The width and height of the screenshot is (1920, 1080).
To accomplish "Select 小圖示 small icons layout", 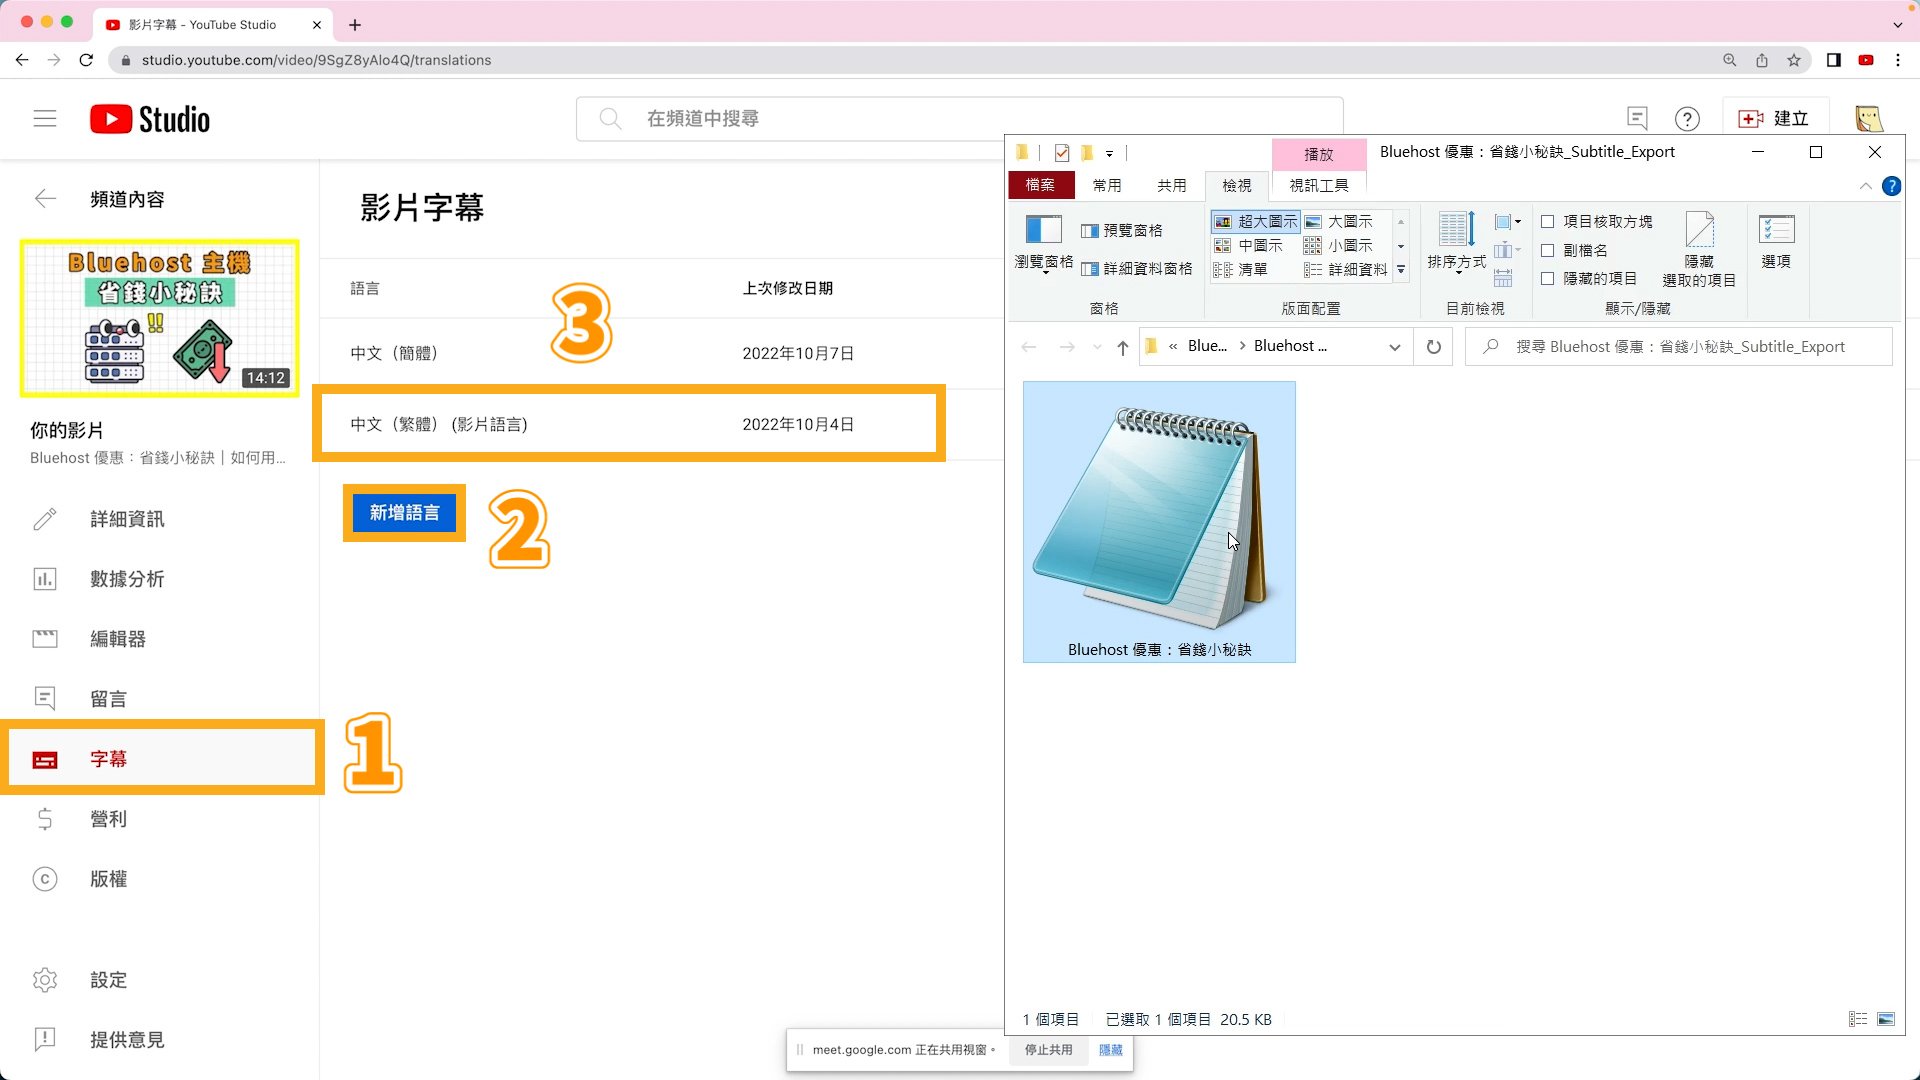I will pos(1339,246).
